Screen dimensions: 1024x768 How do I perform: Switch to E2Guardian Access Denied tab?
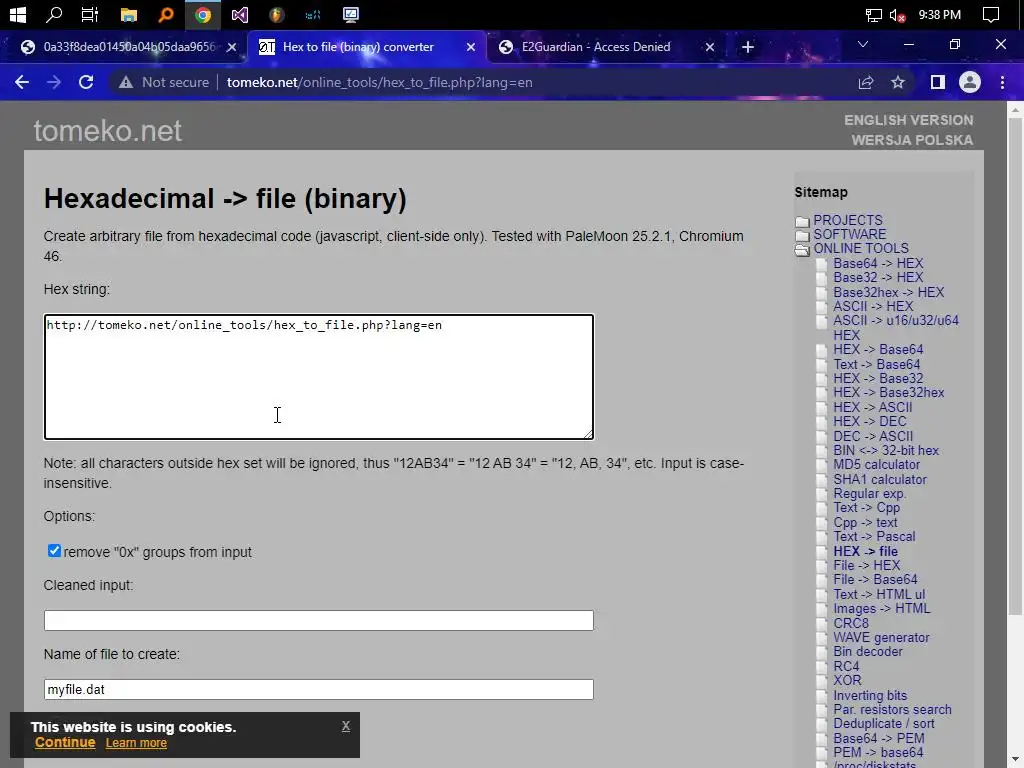point(595,47)
